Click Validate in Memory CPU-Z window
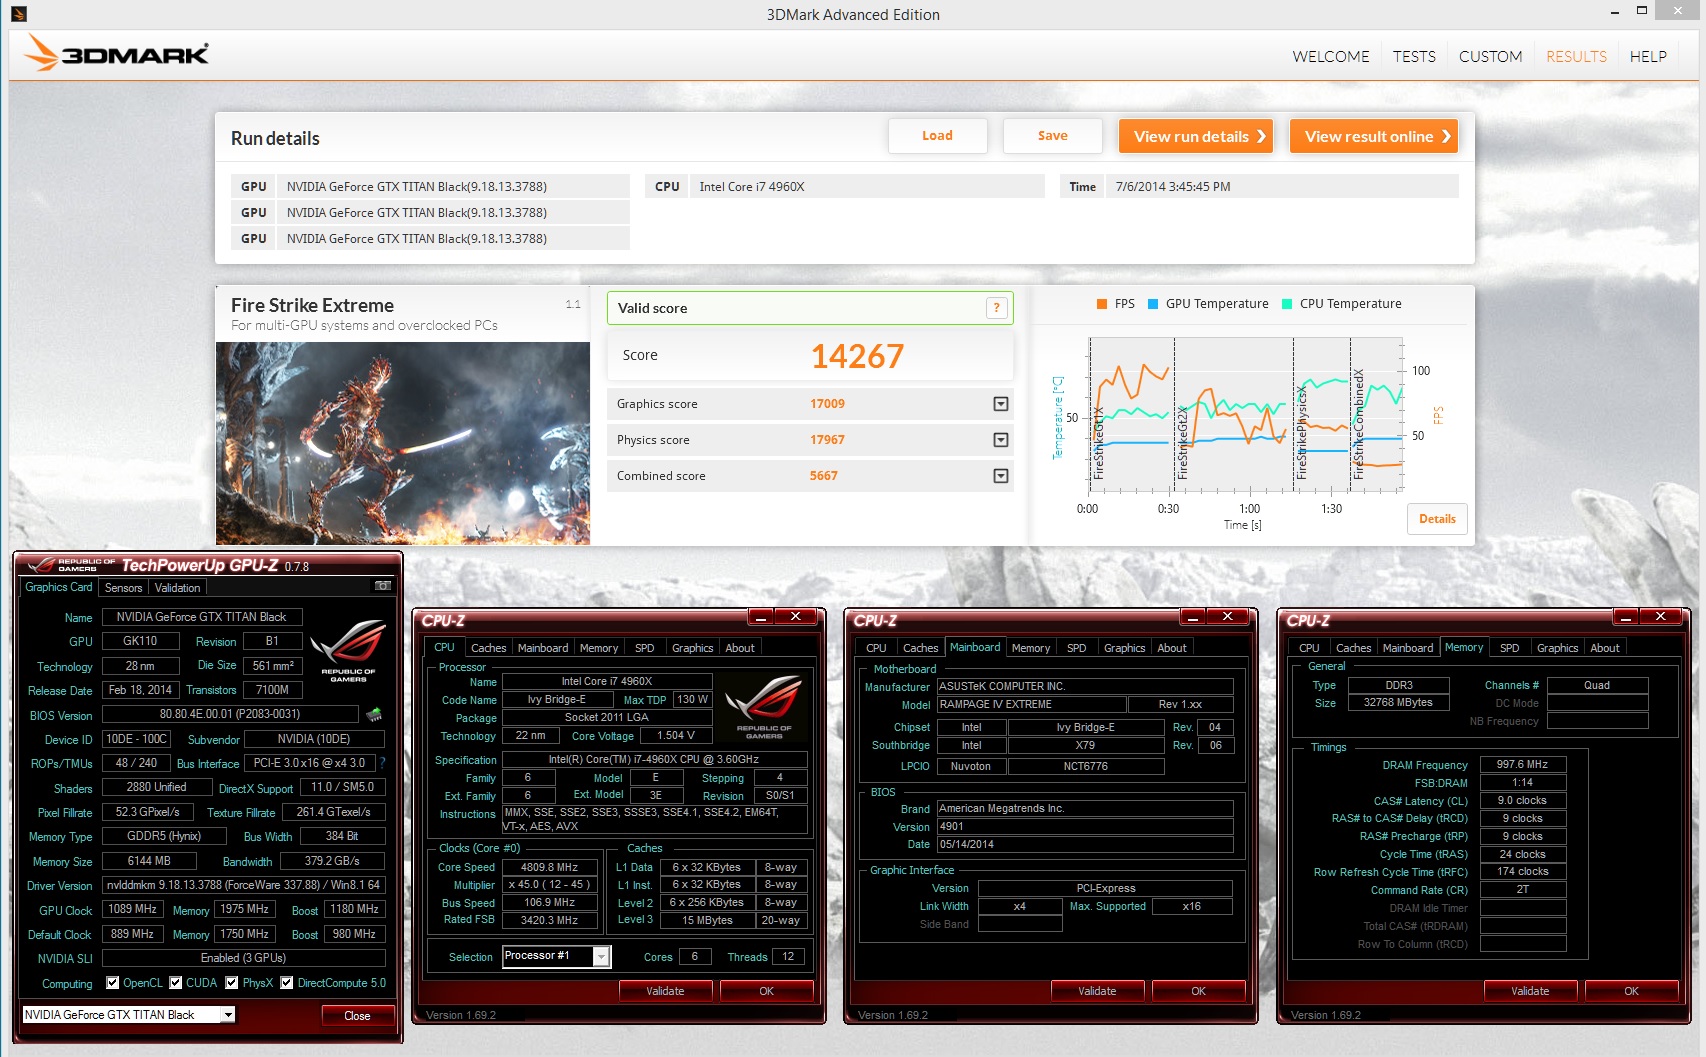 (1530, 991)
